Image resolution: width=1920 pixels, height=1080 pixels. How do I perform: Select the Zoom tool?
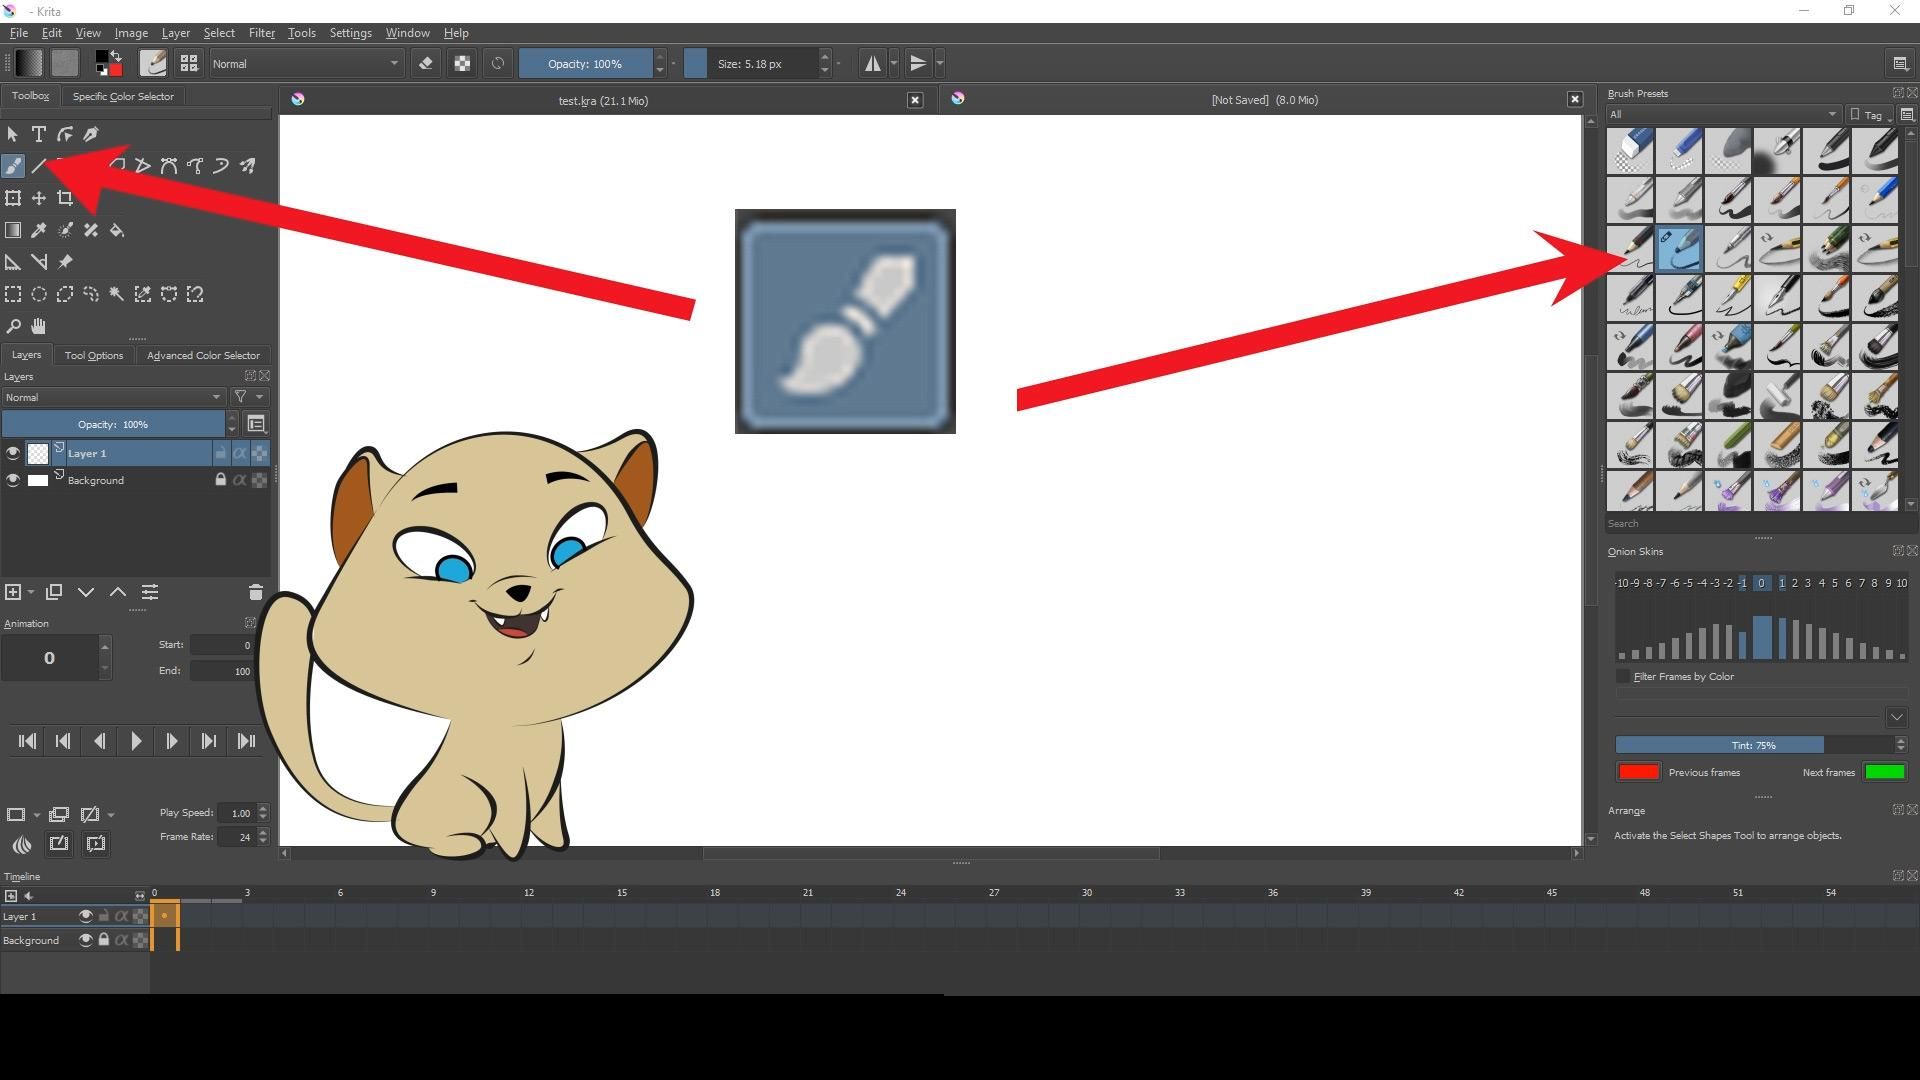[13, 325]
